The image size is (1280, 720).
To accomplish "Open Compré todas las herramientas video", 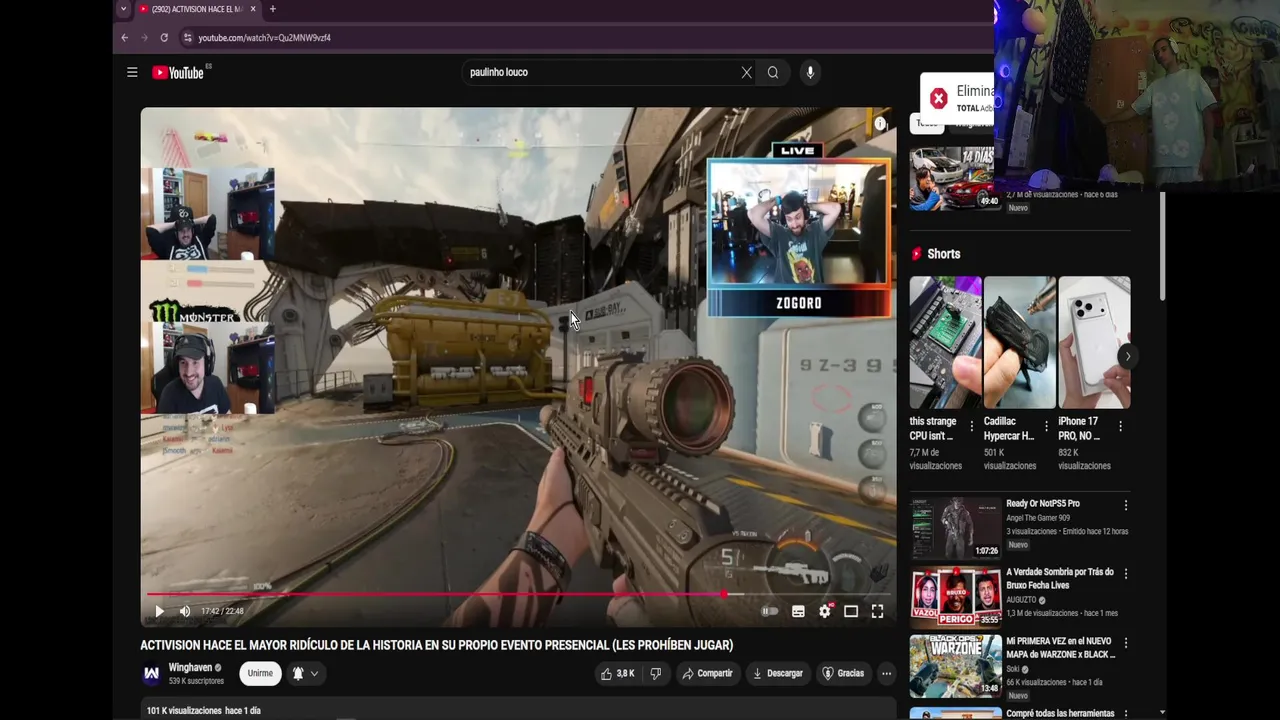I will (x=1060, y=713).
